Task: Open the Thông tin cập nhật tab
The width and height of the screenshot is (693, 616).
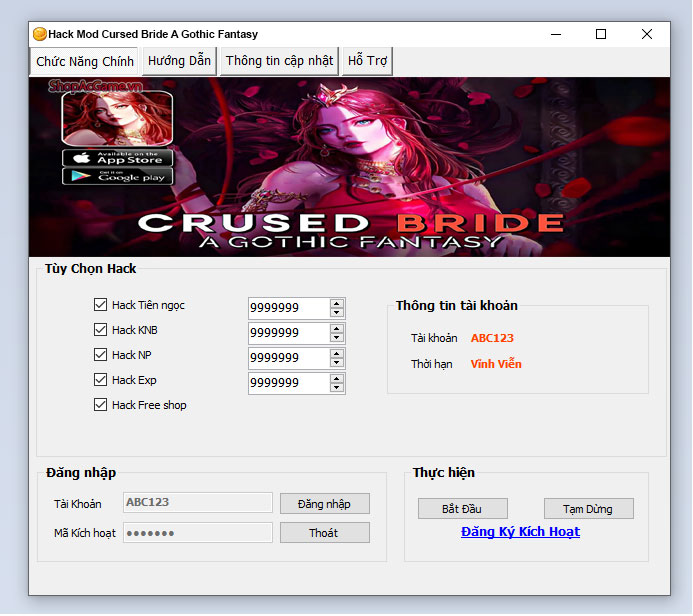Action: (x=279, y=61)
